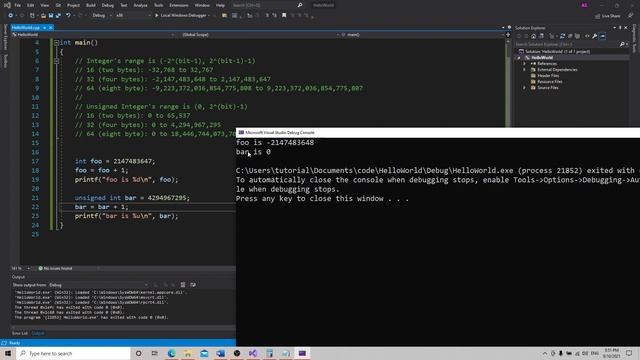640x360 pixels.
Task: Open HelloWorld project scope dropdown in editor
Action: click(93, 35)
